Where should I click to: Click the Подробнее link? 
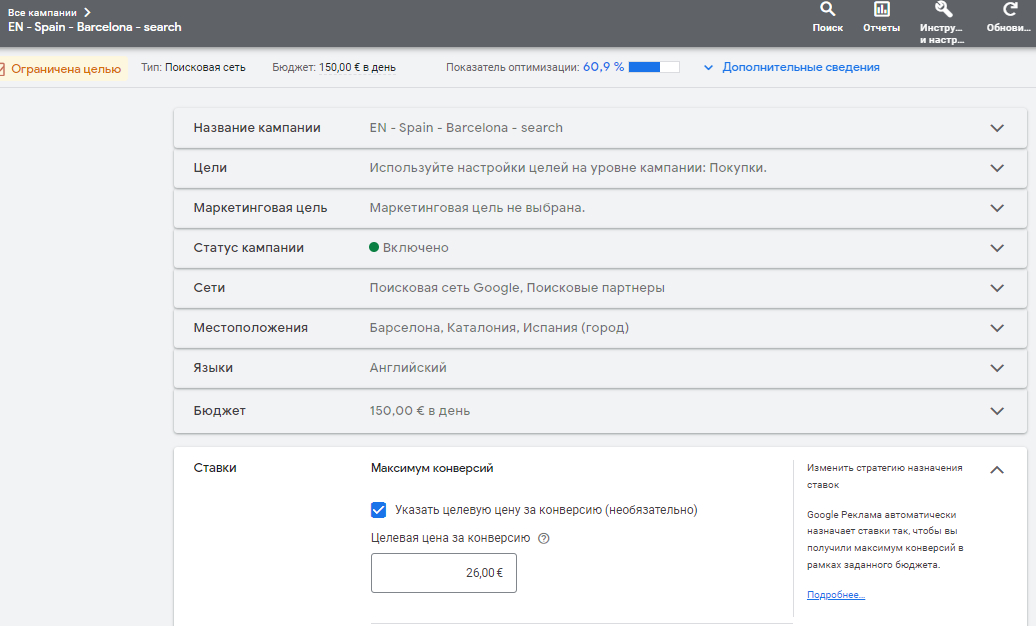pos(836,595)
